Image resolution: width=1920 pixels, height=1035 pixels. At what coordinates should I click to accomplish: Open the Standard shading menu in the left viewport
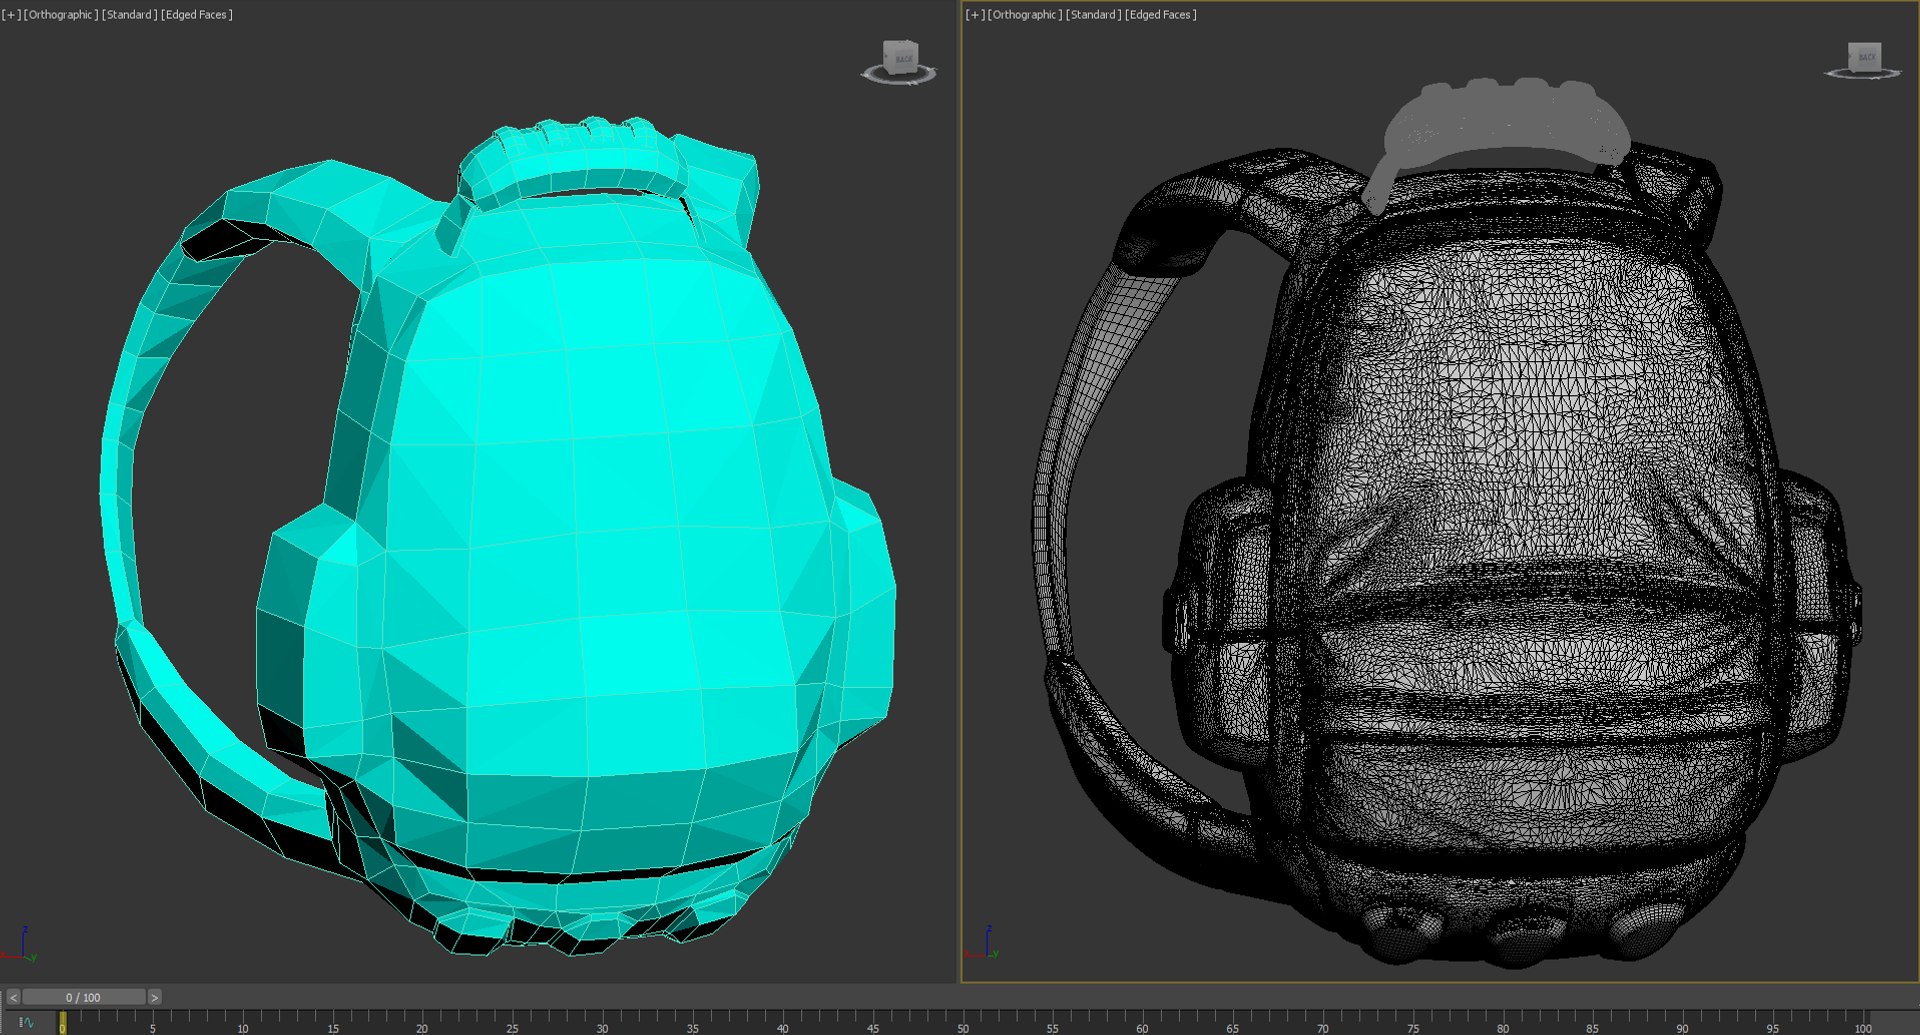[129, 15]
